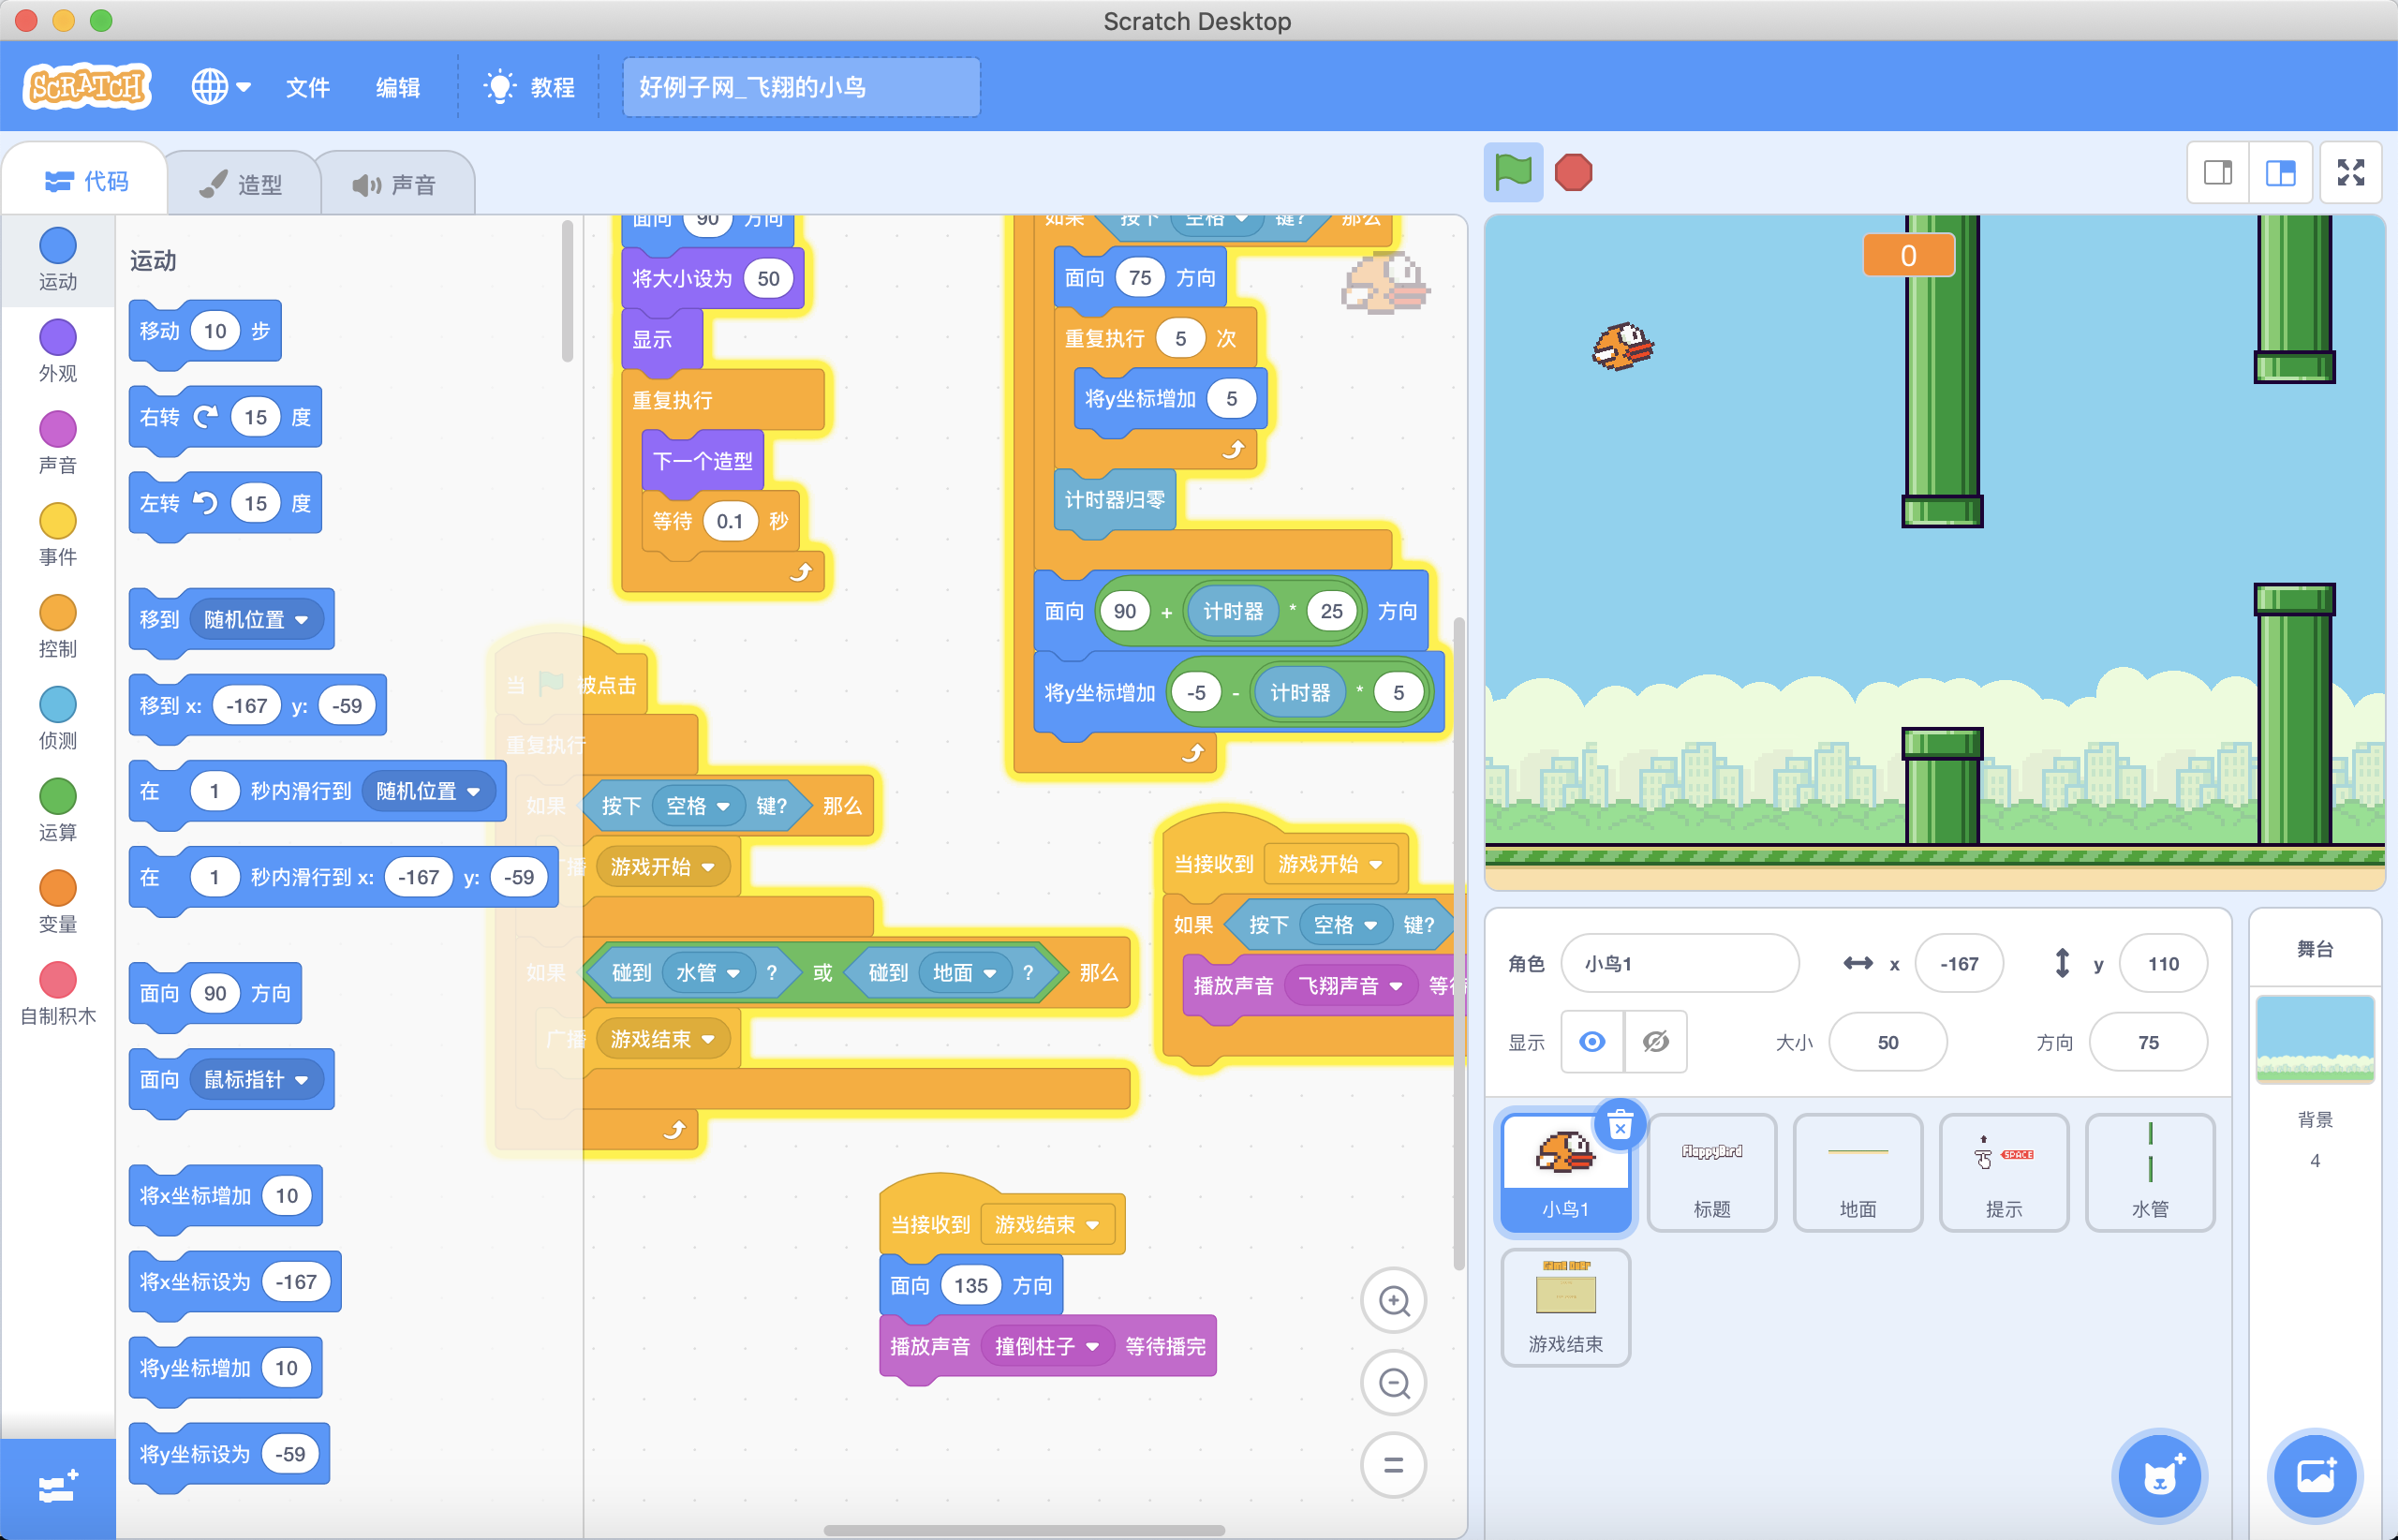Edit the sprite direction field 方向
This screenshot has width=2398, height=1540.
coord(2148,1042)
